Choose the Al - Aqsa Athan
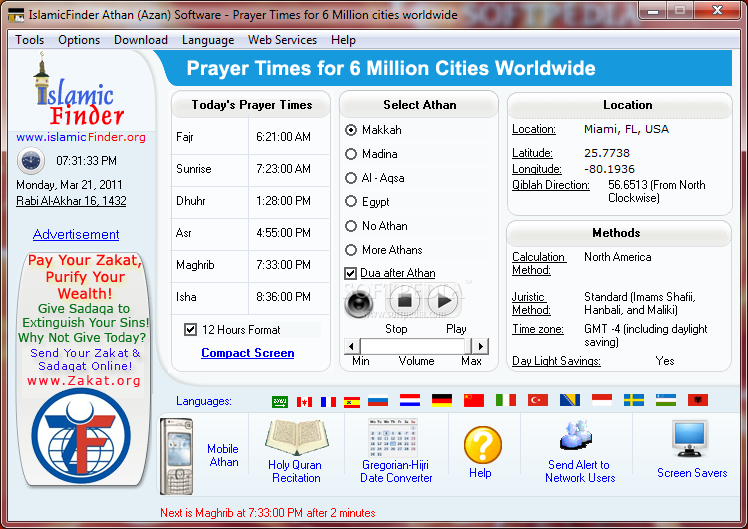 [351, 178]
